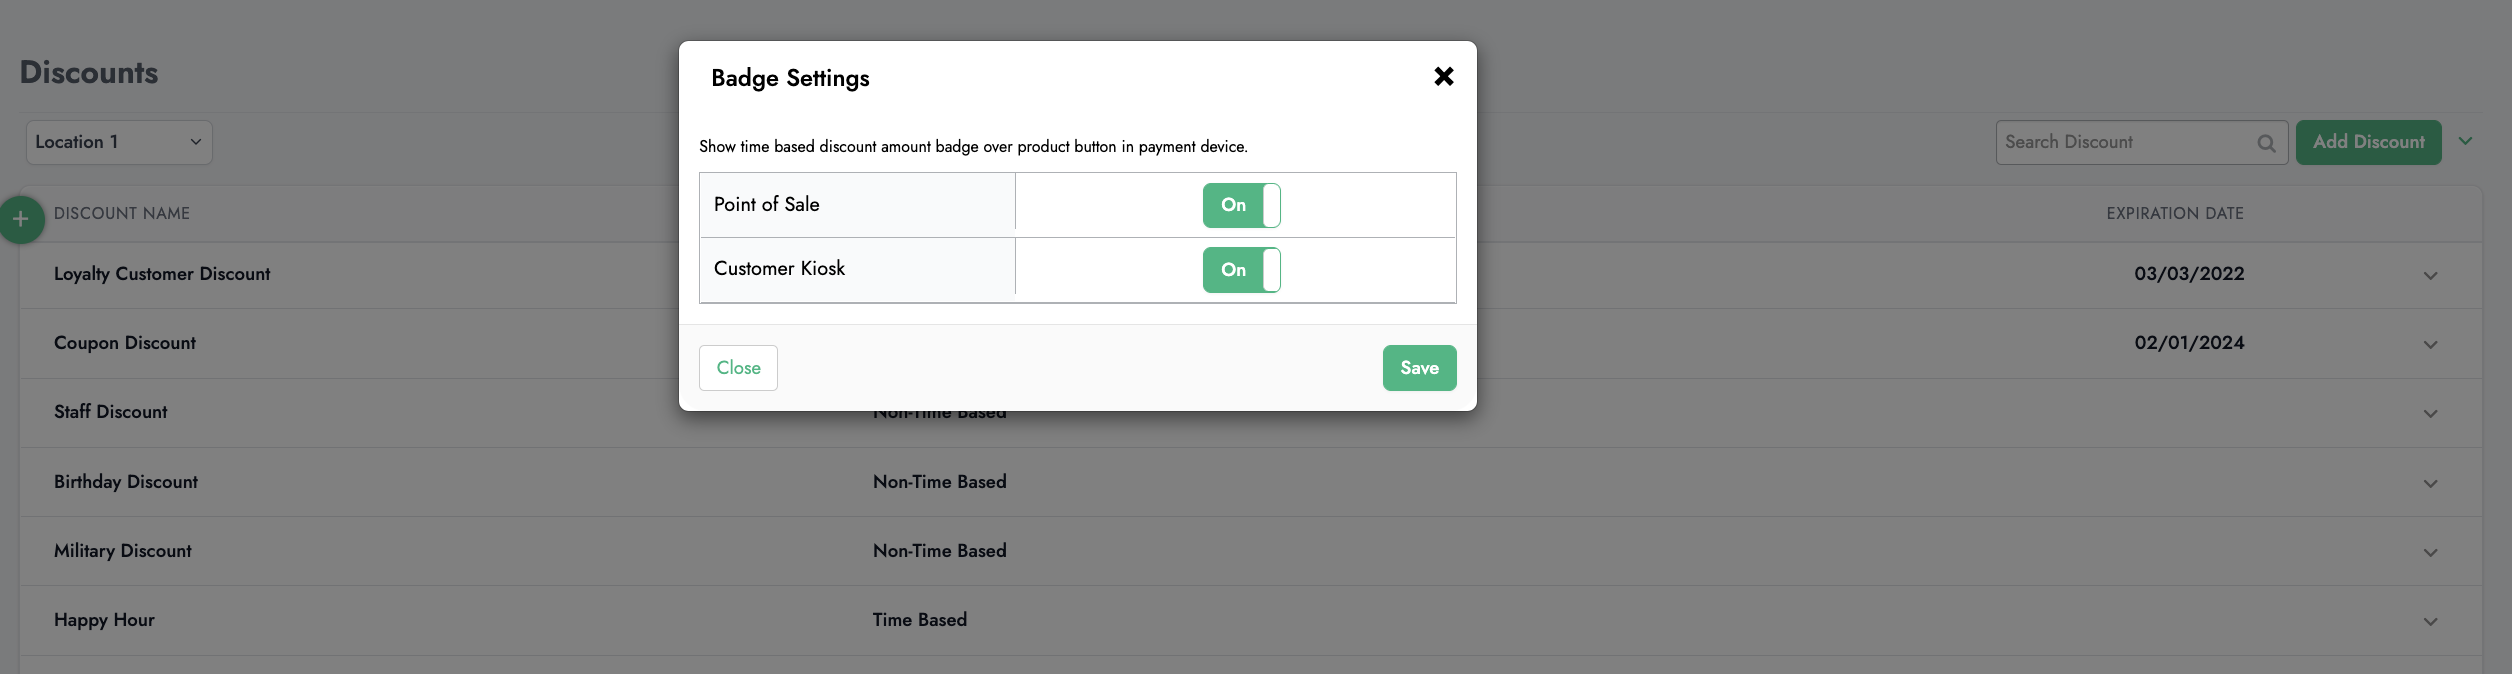
Task: Expand the Loyalty Customer Discount row
Action: coord(2430,275)
